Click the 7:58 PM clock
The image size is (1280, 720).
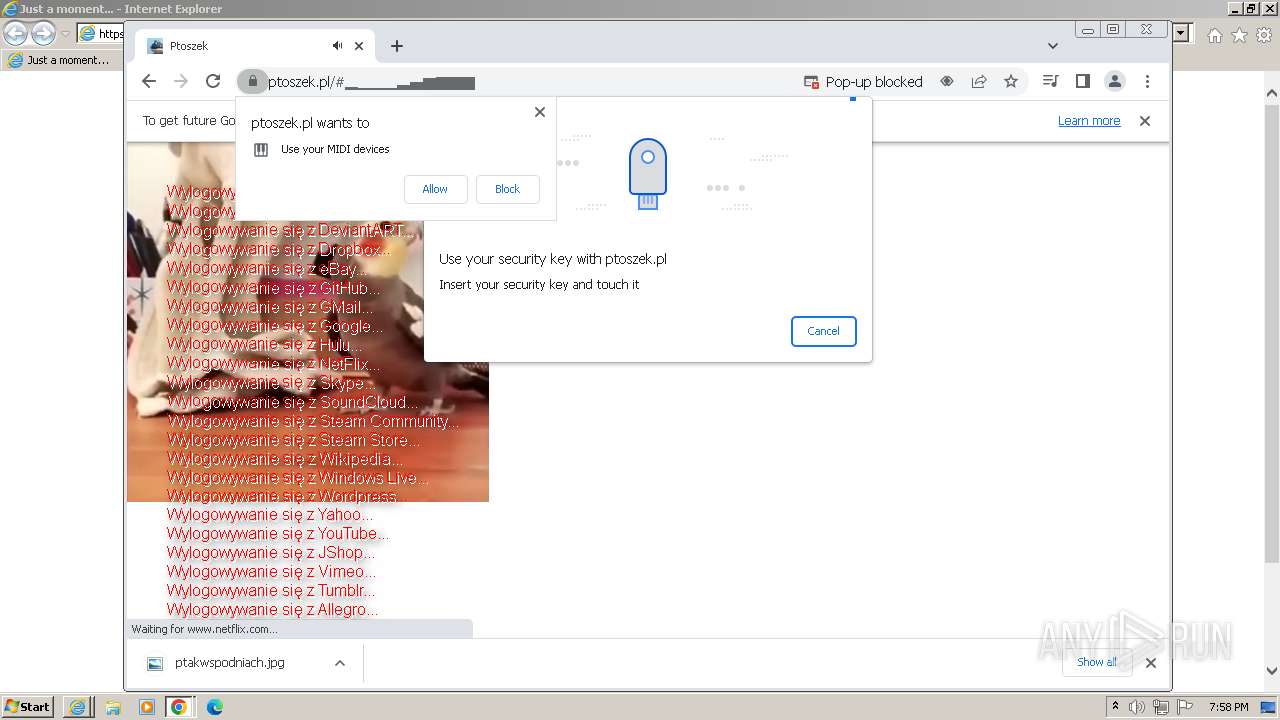pos(1228,707)
